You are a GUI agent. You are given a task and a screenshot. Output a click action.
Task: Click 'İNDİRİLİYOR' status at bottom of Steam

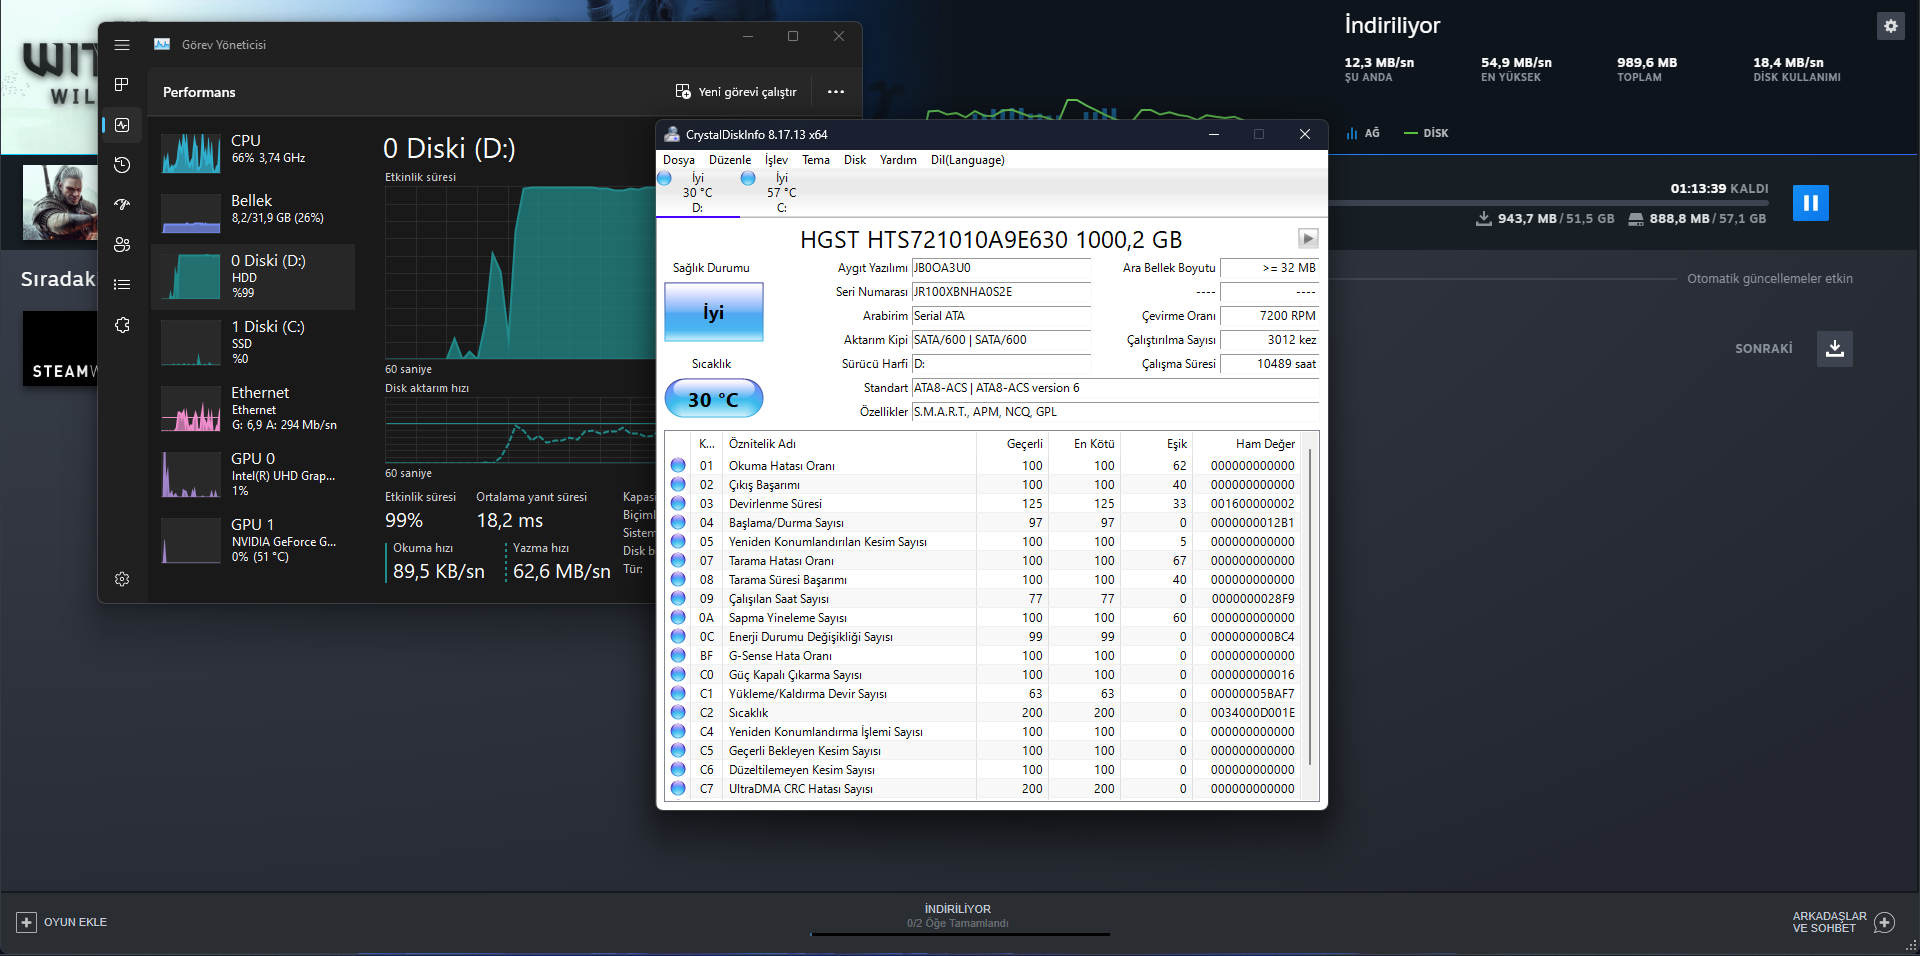click(x=958, y=909)
